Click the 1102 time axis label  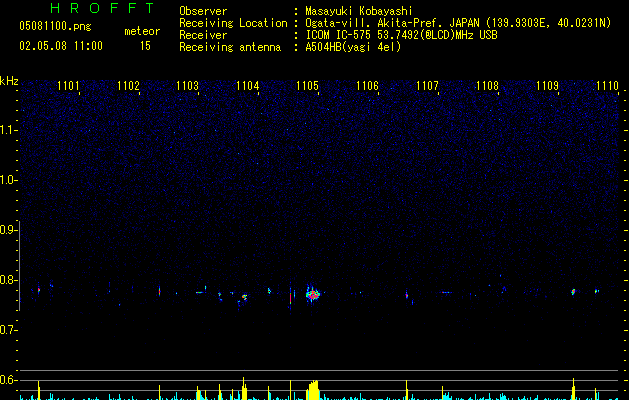tap(128, 86)
